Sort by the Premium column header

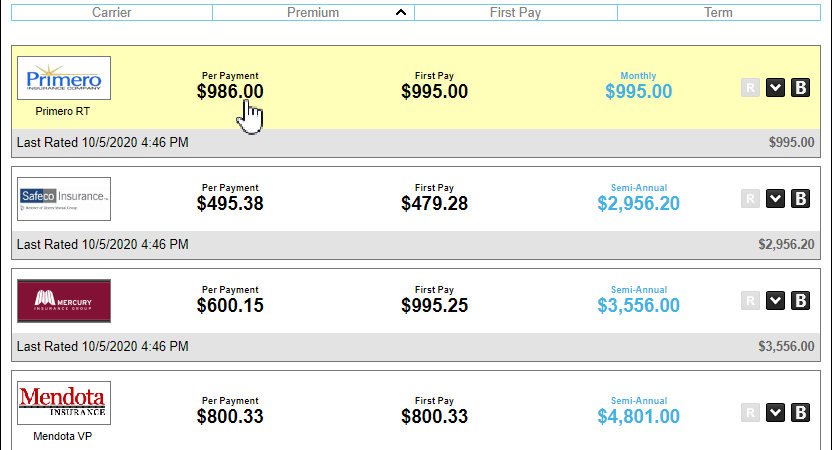pos(313,13)
